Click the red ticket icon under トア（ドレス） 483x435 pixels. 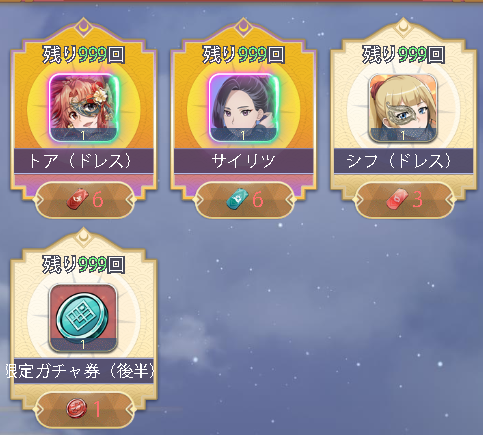[x=77, y=200]
